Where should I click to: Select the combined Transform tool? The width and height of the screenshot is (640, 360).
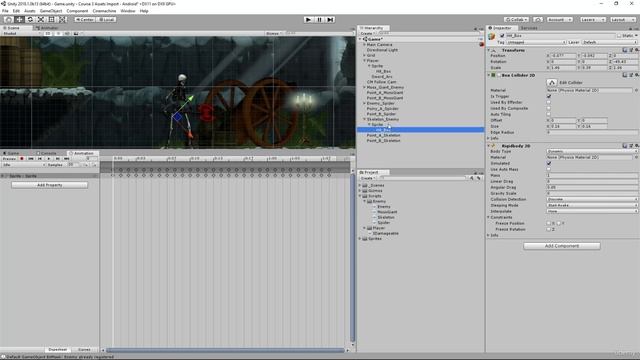(62, 19)
